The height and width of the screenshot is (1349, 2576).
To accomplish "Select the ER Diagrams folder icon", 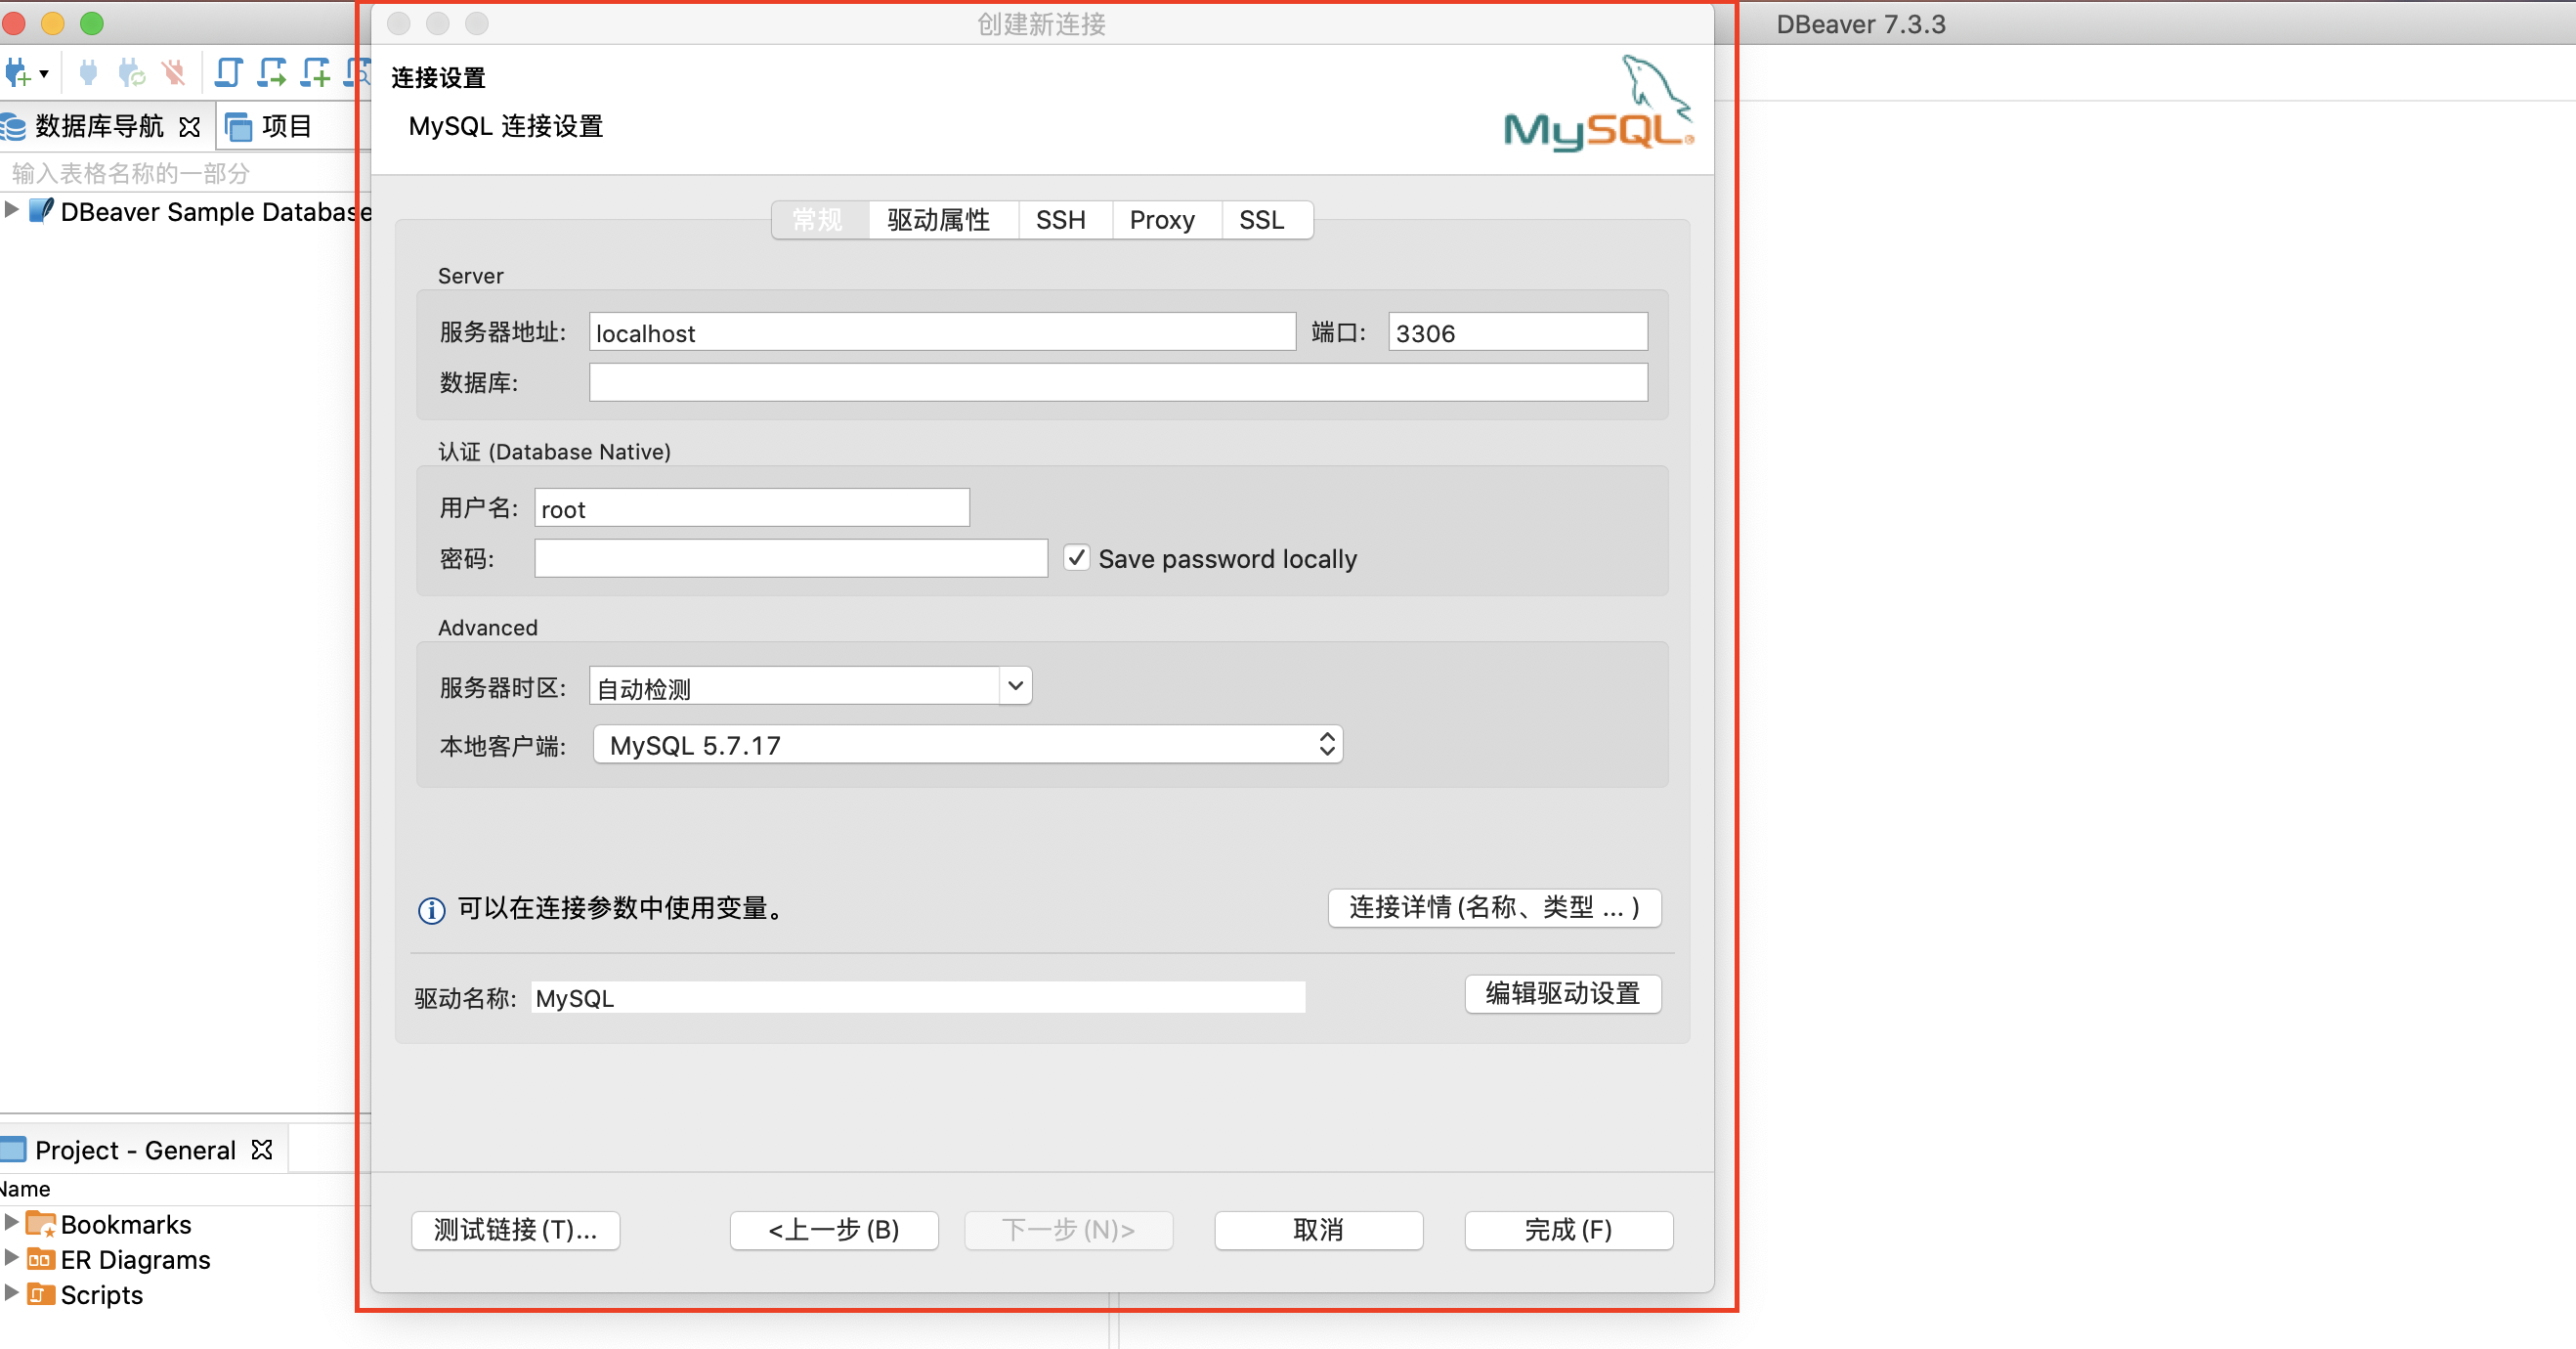I will pos(41,1259).
